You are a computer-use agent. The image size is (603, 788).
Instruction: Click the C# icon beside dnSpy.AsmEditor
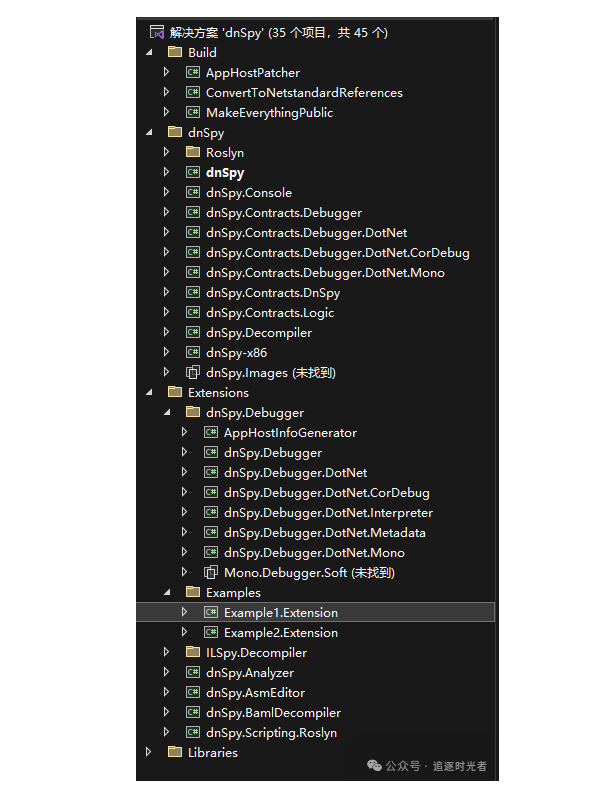193,693
